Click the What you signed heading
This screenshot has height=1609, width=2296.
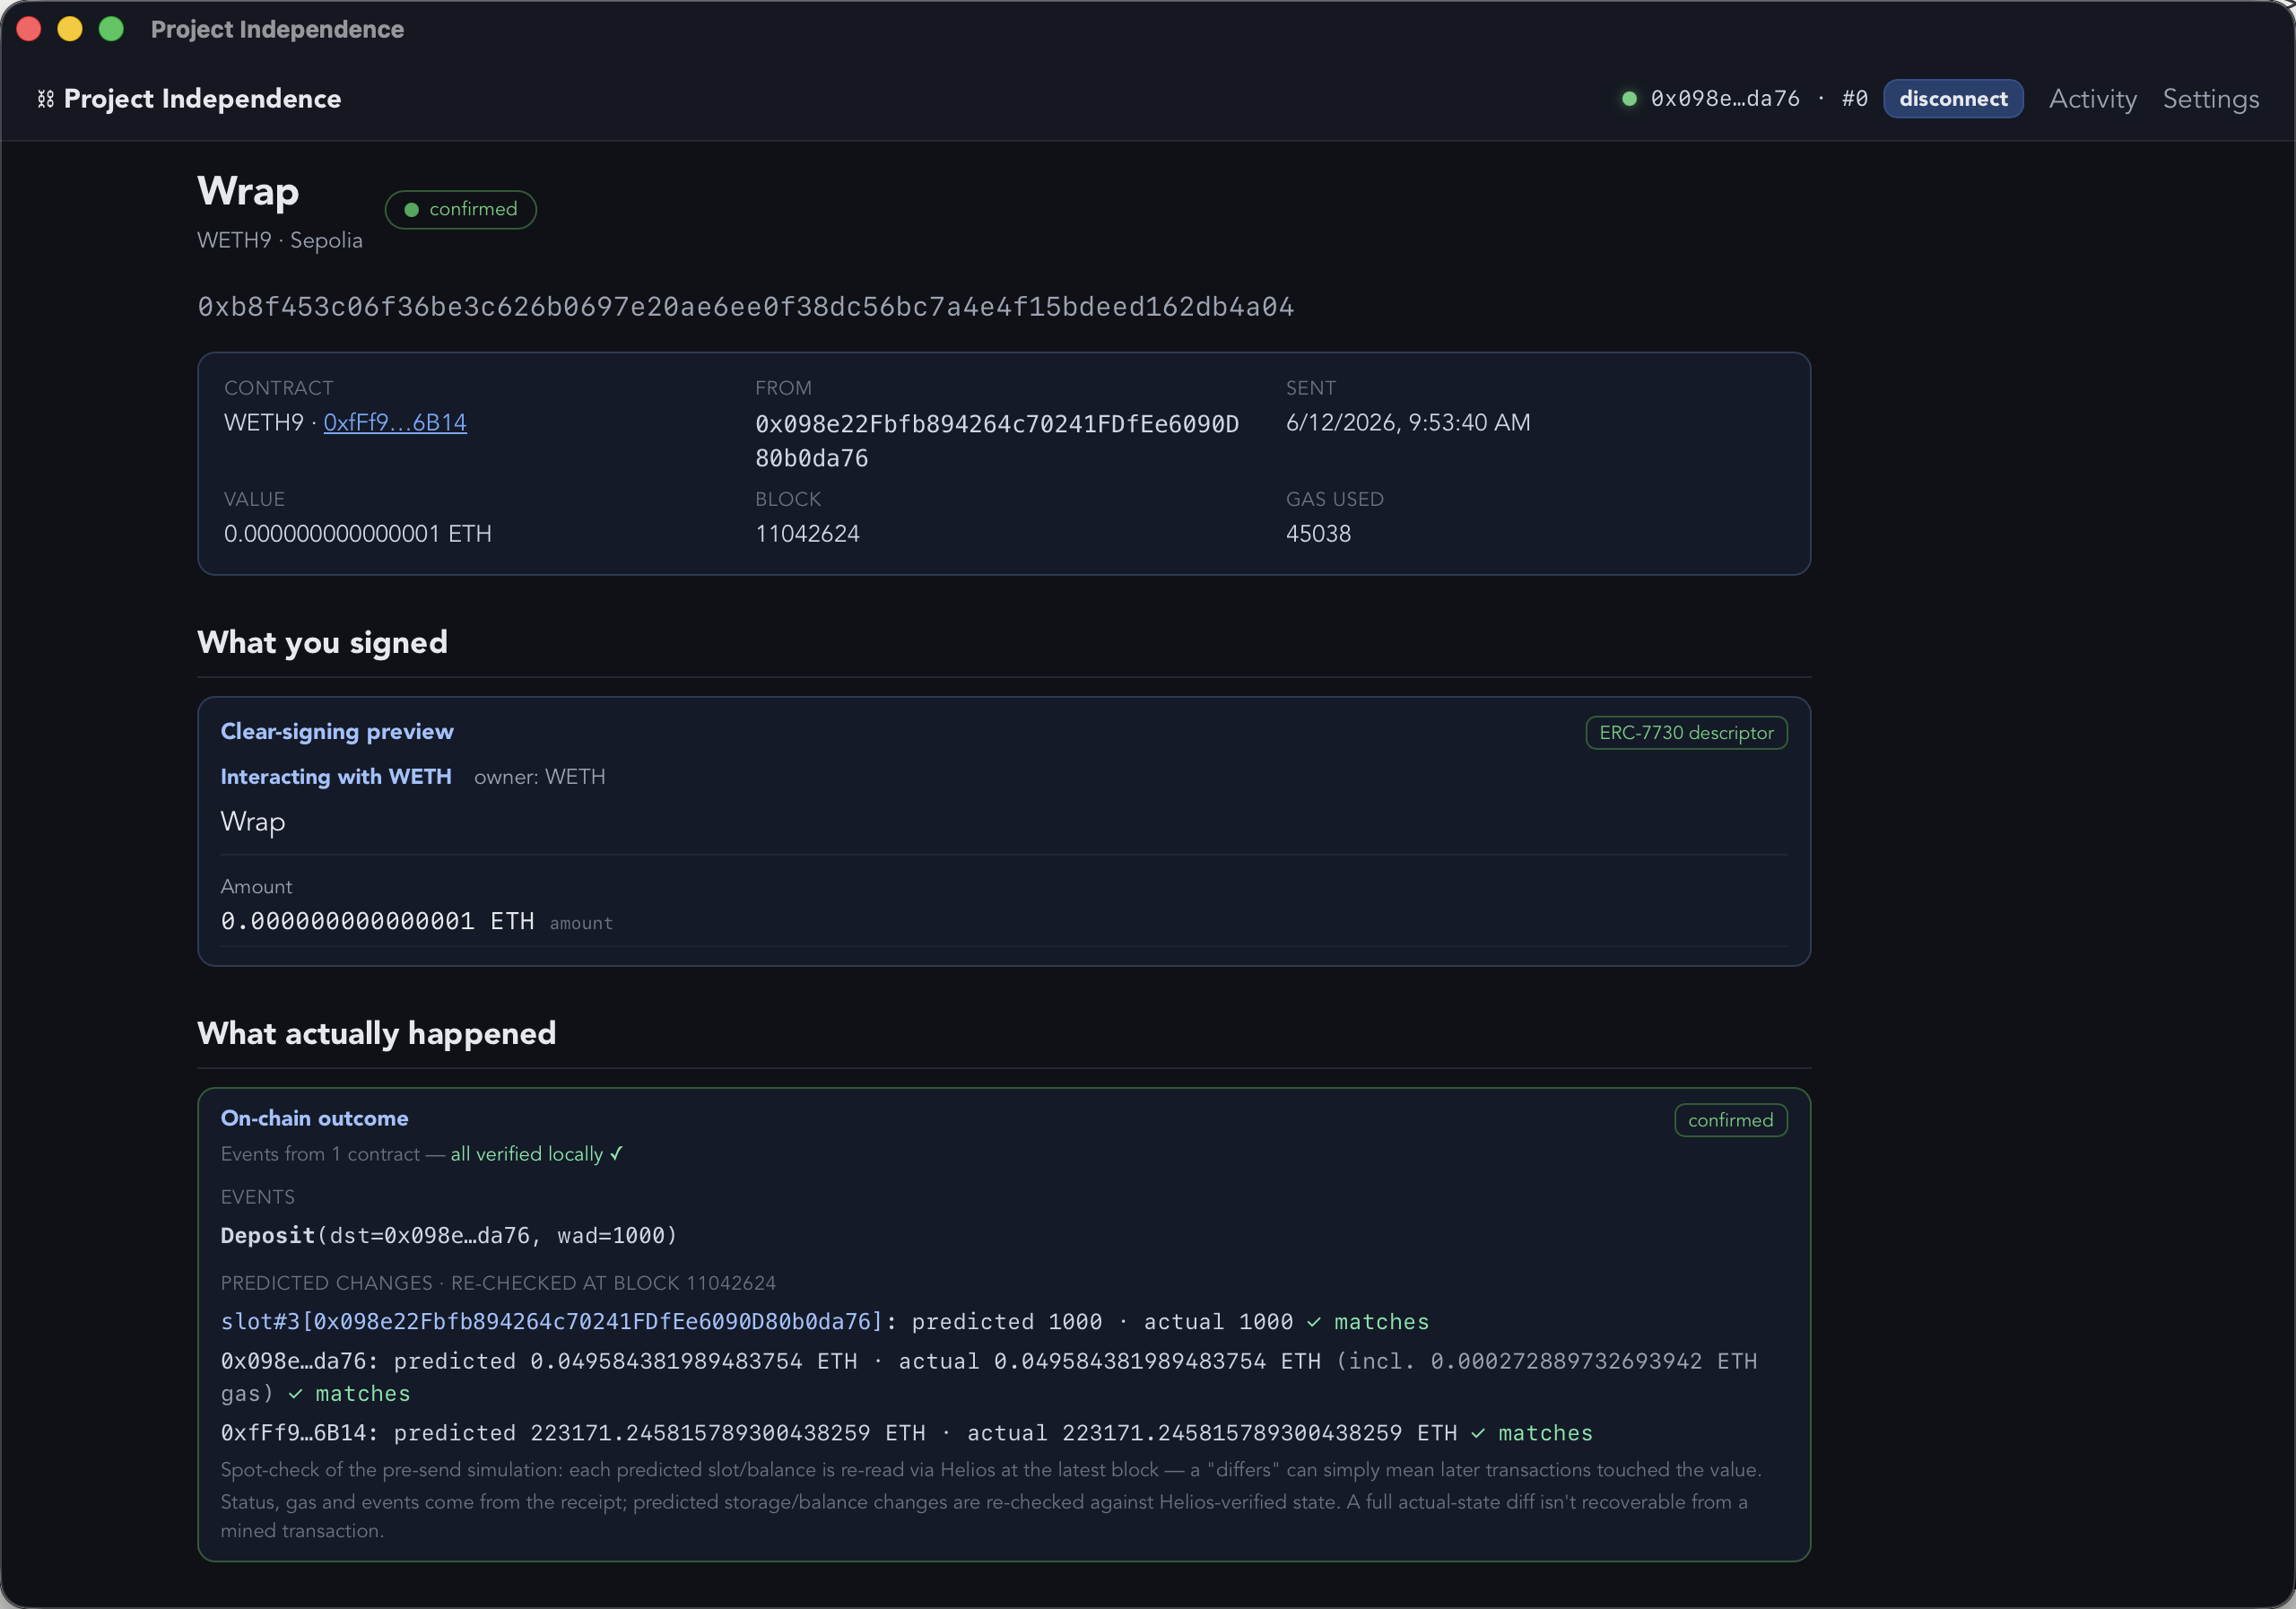(322, 643)
